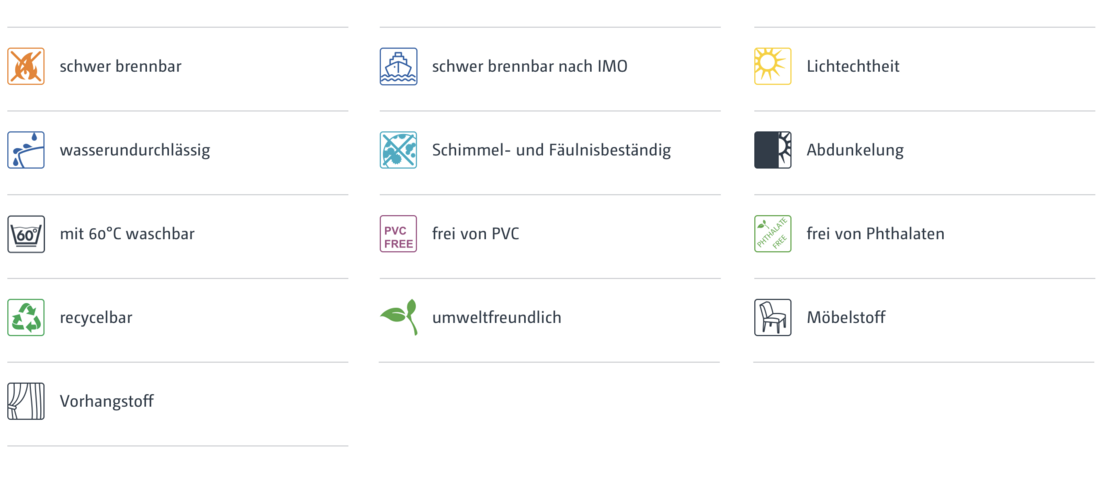Click the 'umweltfreundlich' label
The height and width of the screenshot is (492, 1110).
497,317
